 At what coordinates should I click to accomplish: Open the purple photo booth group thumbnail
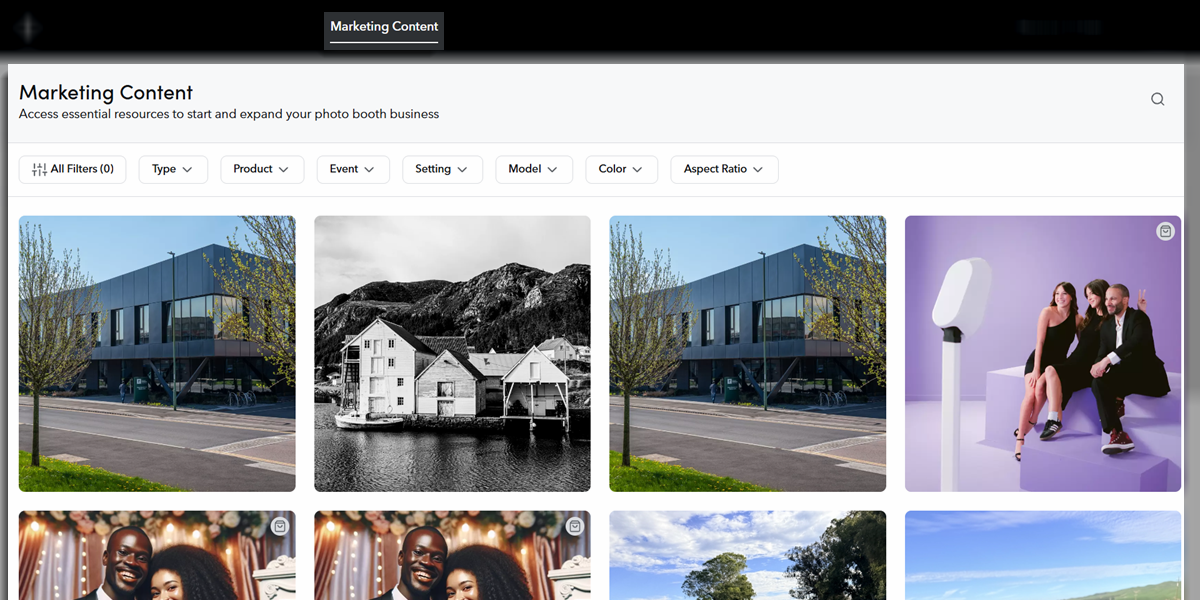tap(1043, 354)
